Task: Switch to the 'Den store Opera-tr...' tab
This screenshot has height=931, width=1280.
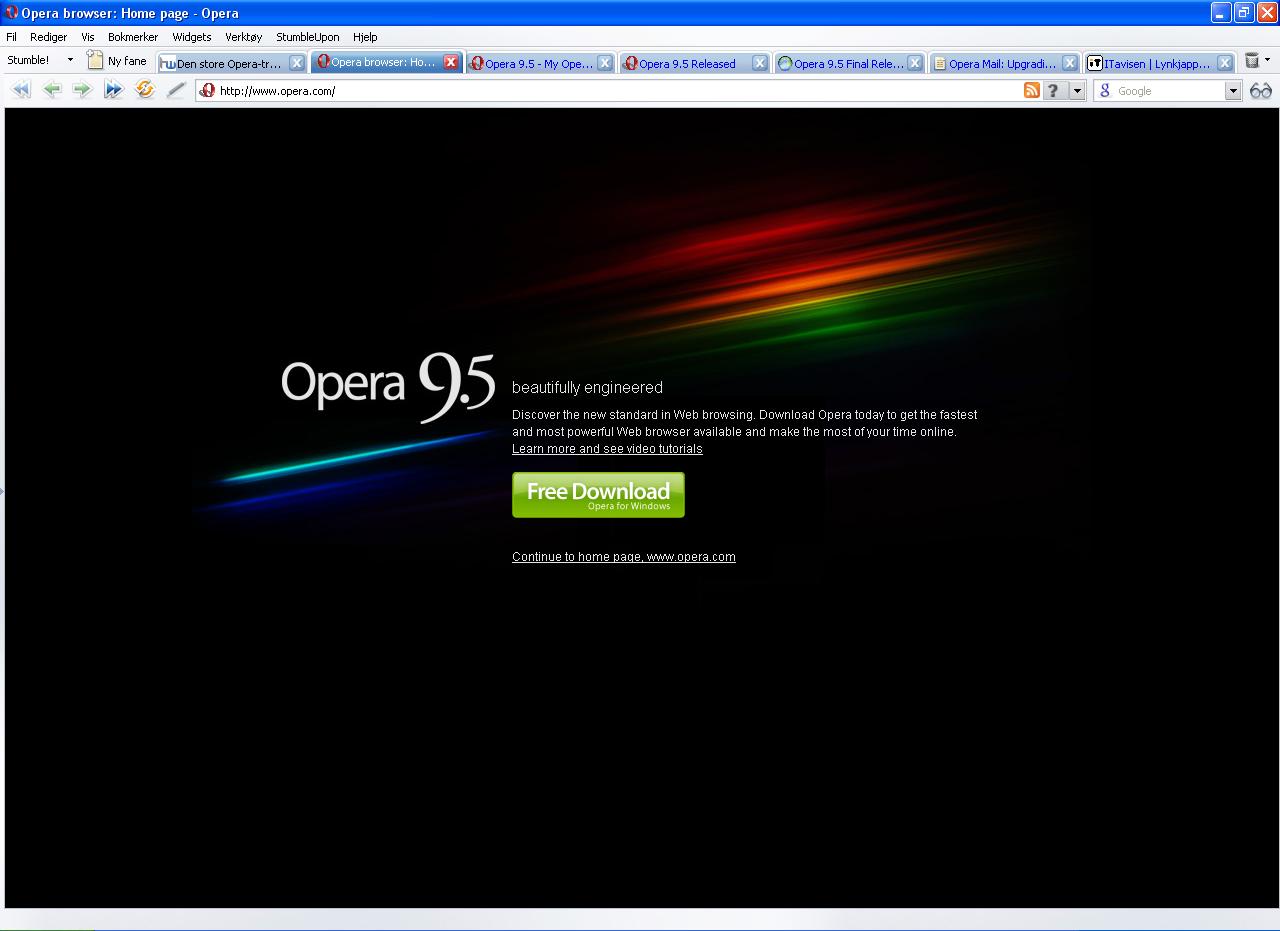Action: (232, 63)
